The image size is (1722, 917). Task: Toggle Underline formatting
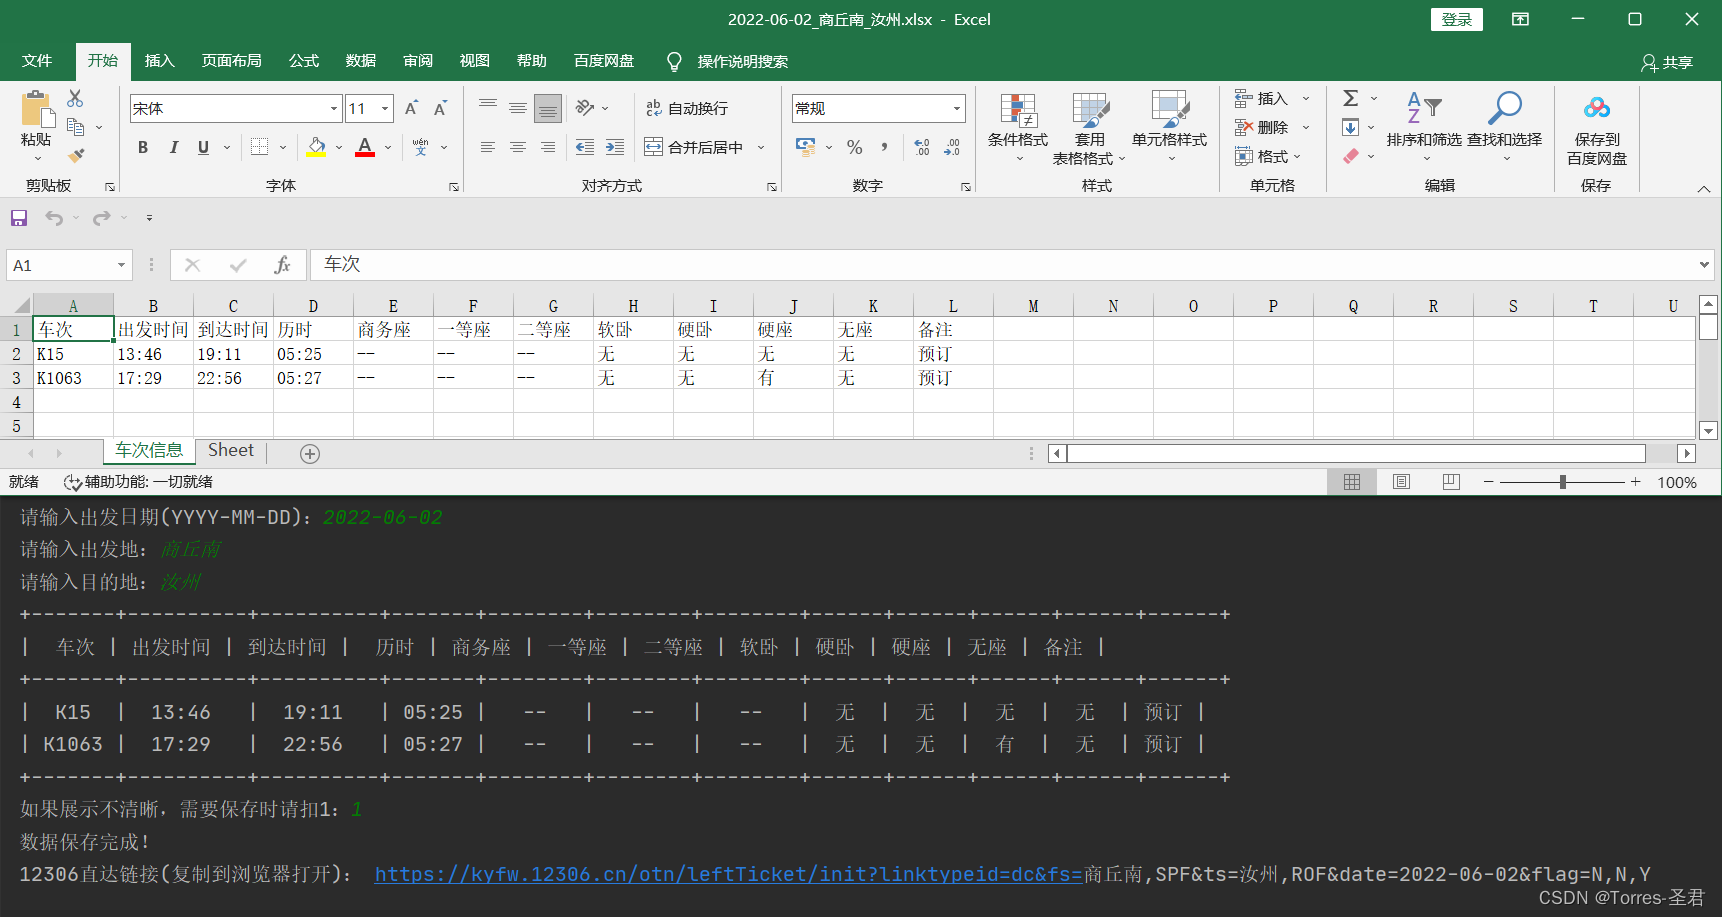click(203, 147)
